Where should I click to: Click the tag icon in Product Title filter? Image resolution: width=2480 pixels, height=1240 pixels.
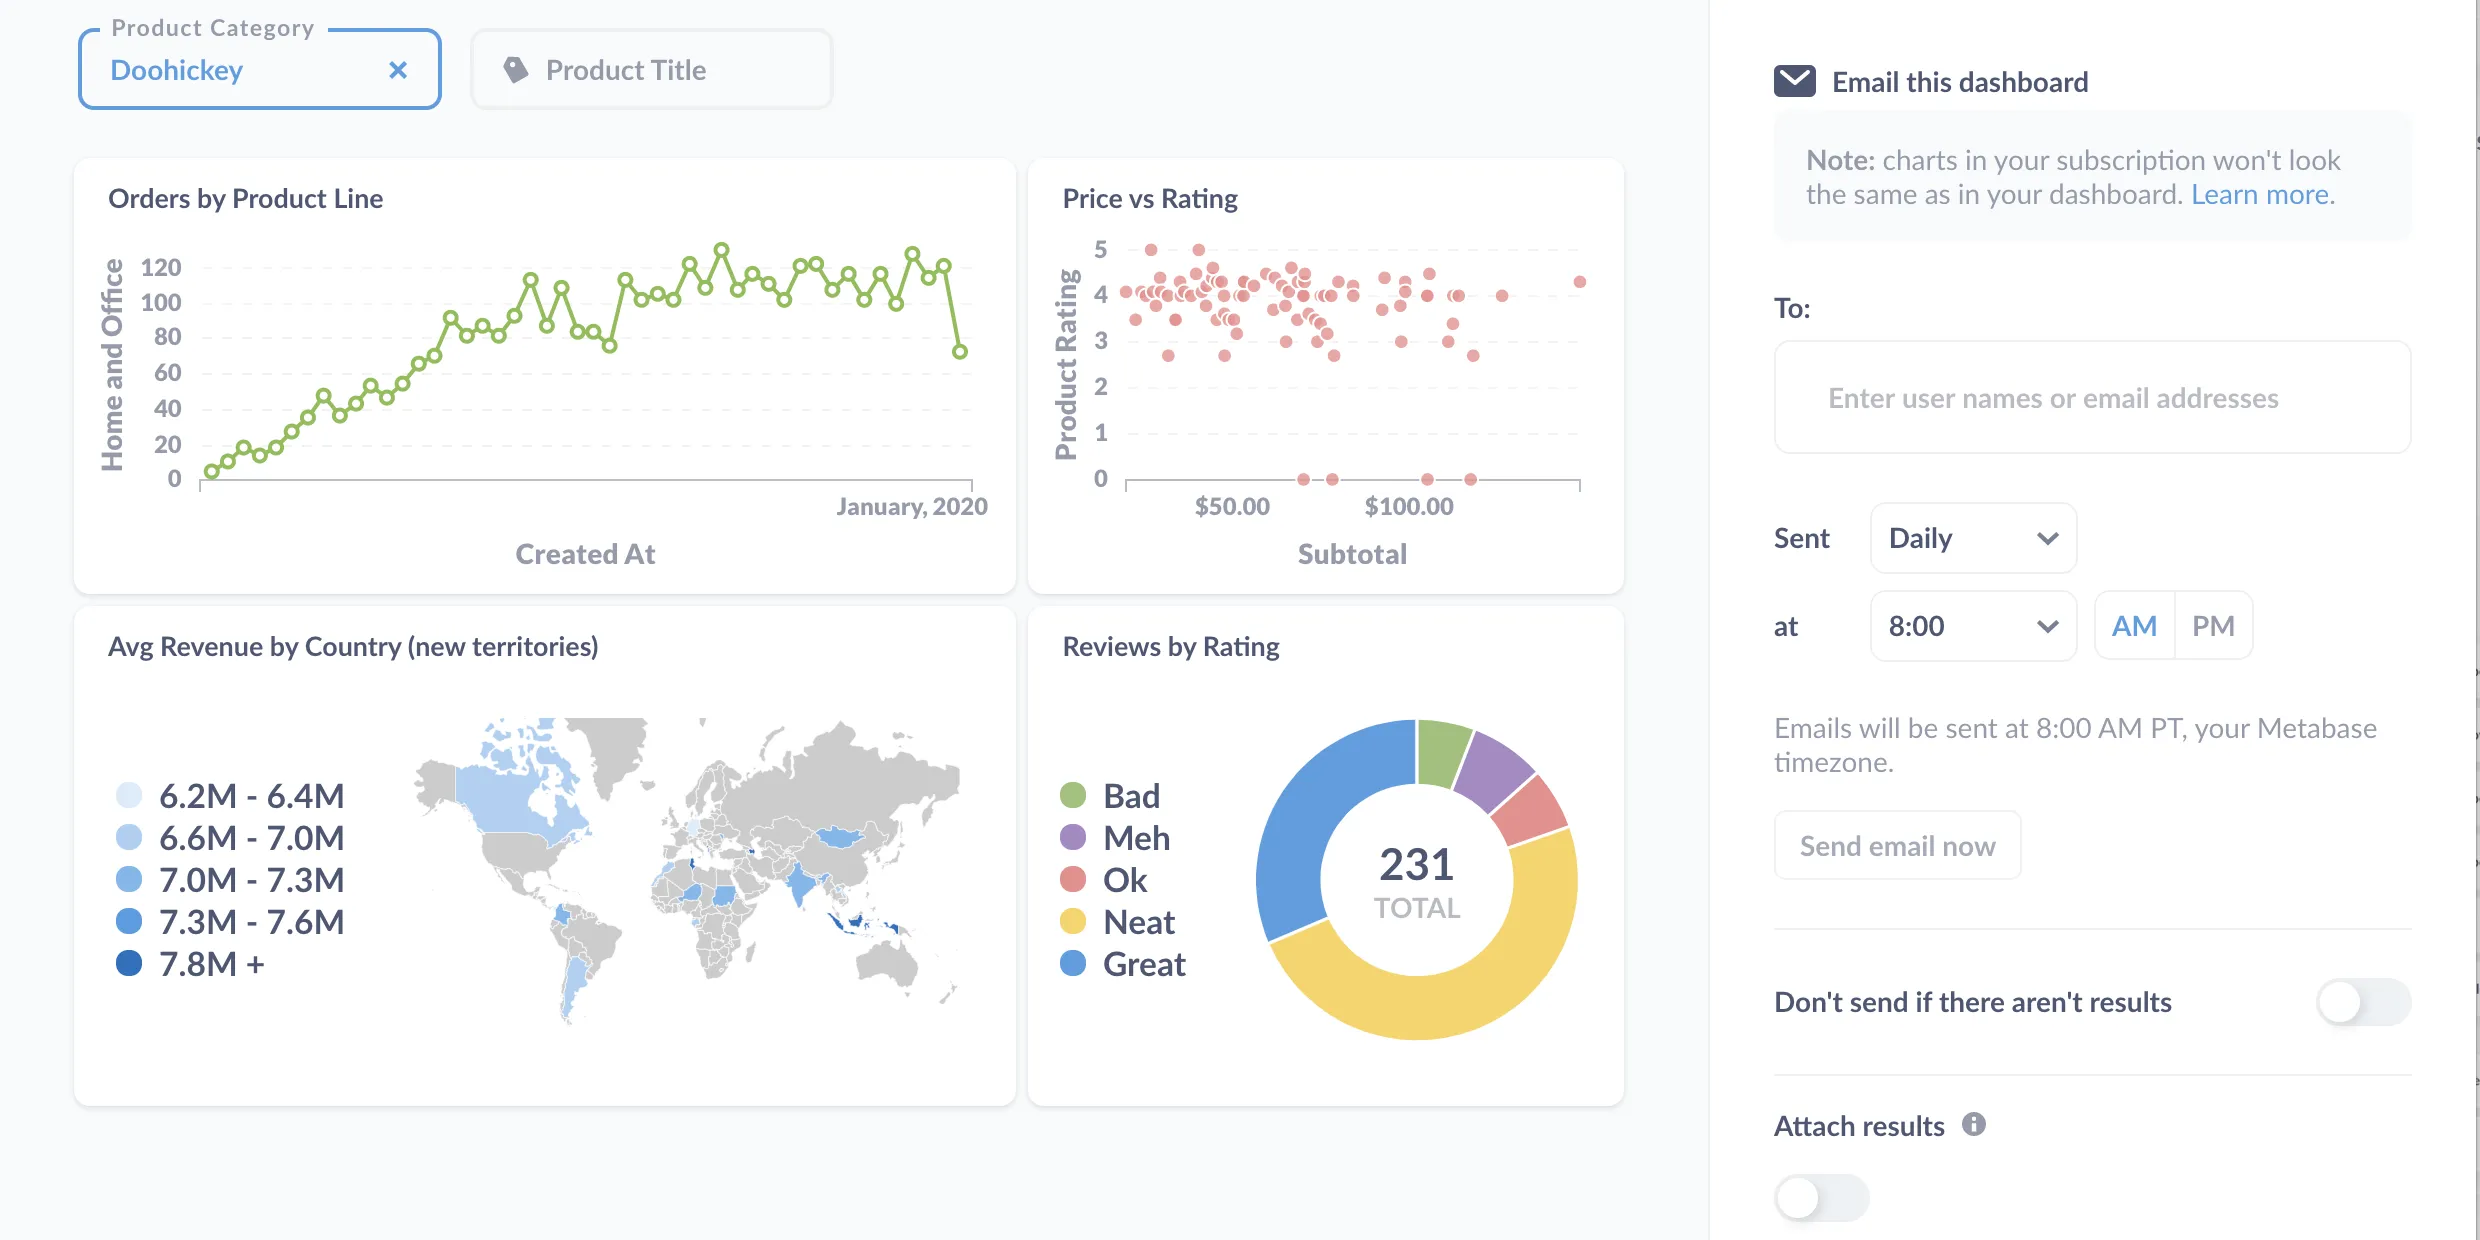coord(515,69)
